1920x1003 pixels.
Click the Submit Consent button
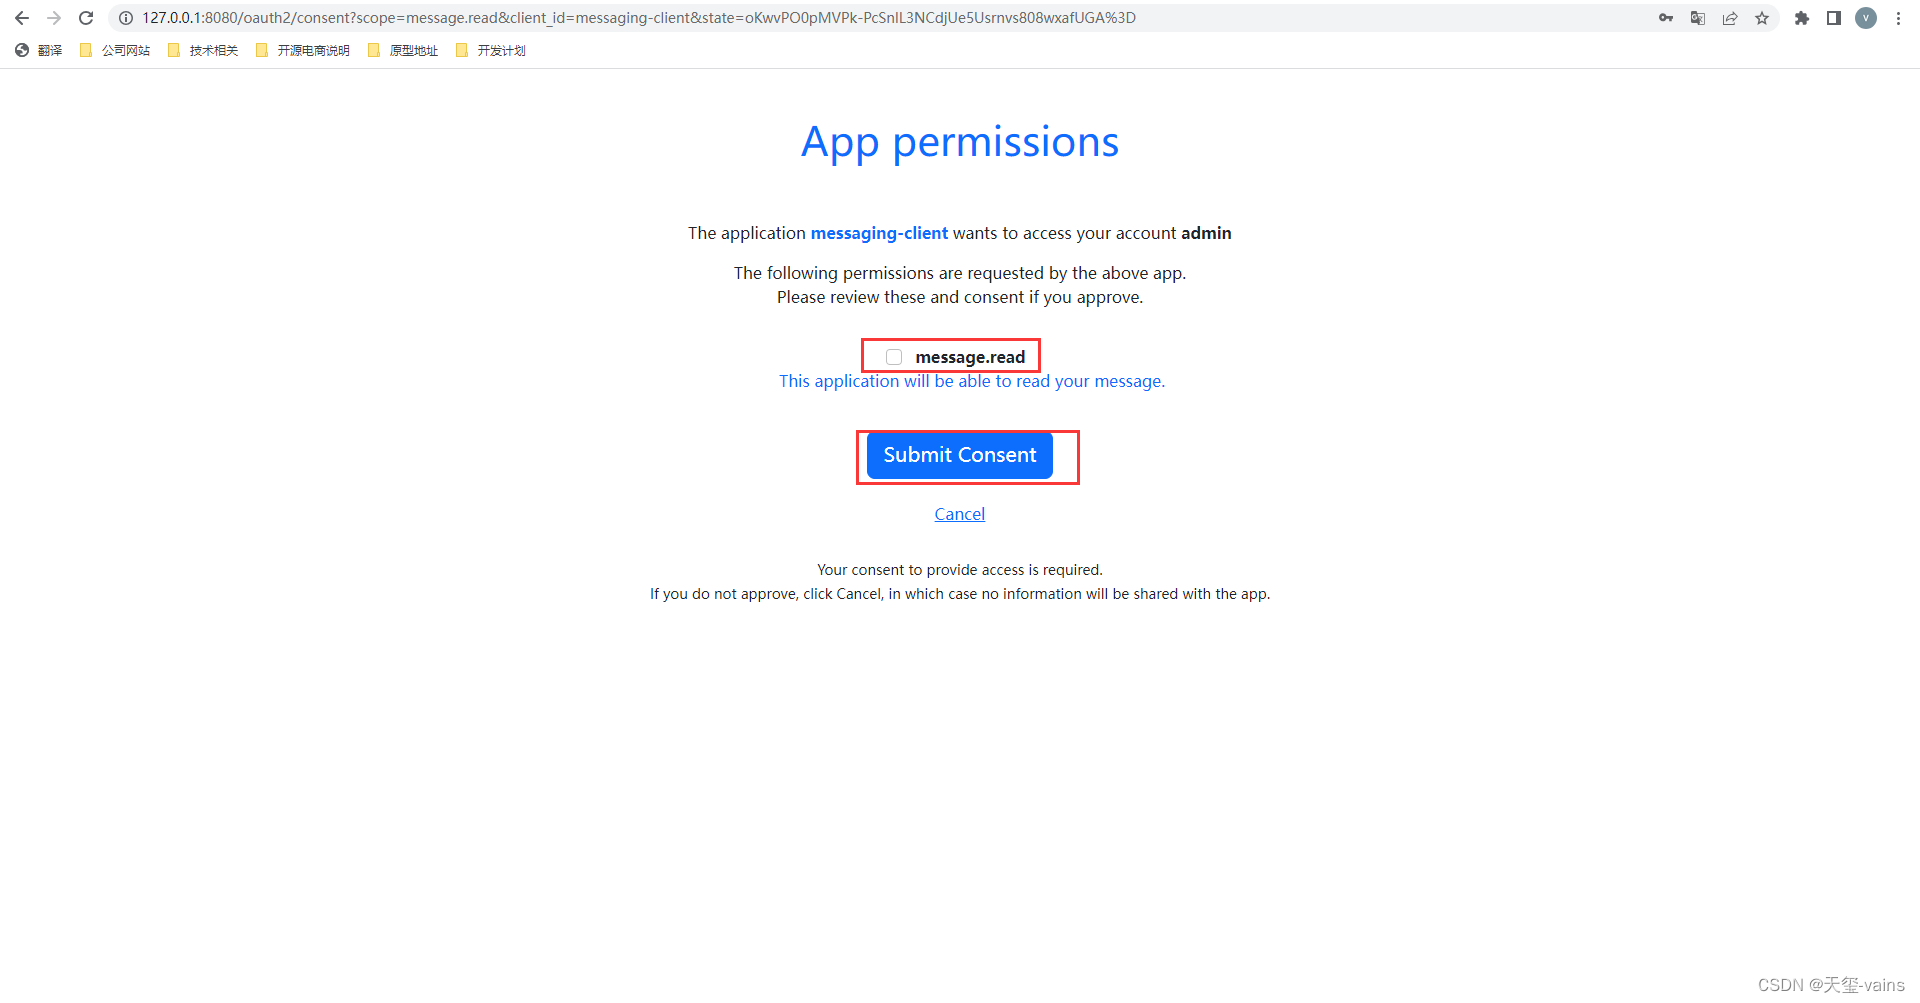pos(960,455)
